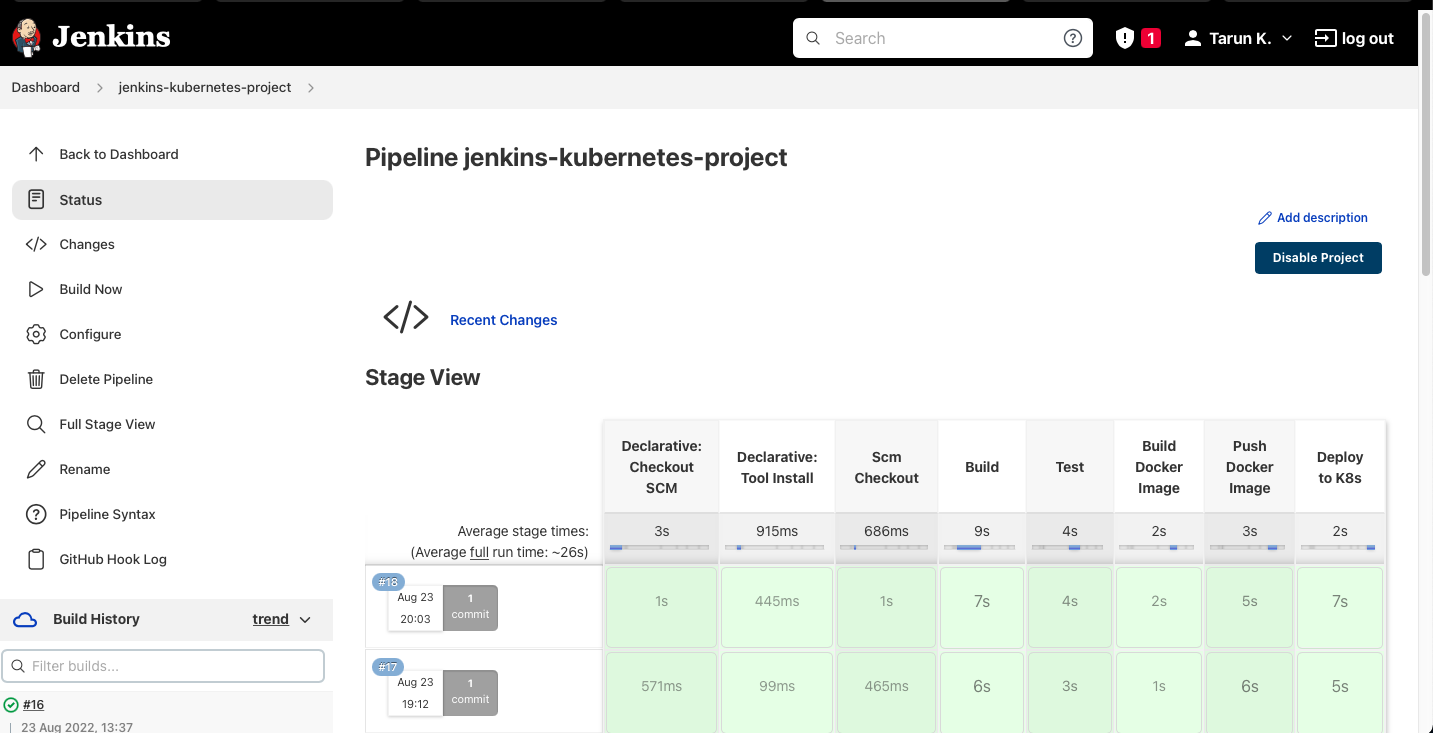
Task: Click the Build History cloud icon
Action: point(25,619)
